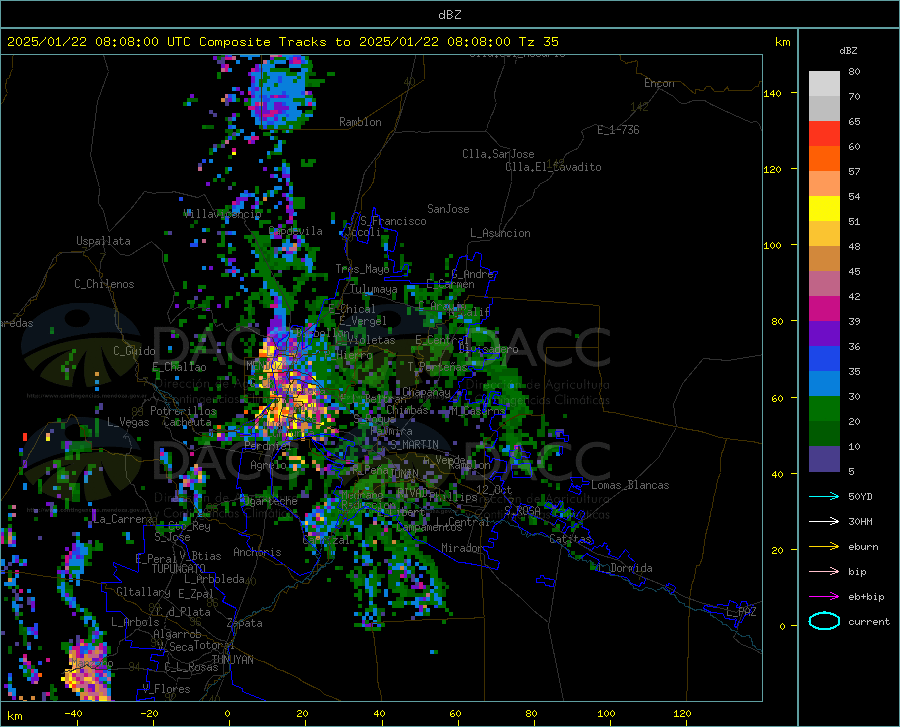Click the 'C_Chilenos' map label
The image size is (900, 727).
[104, 284]
